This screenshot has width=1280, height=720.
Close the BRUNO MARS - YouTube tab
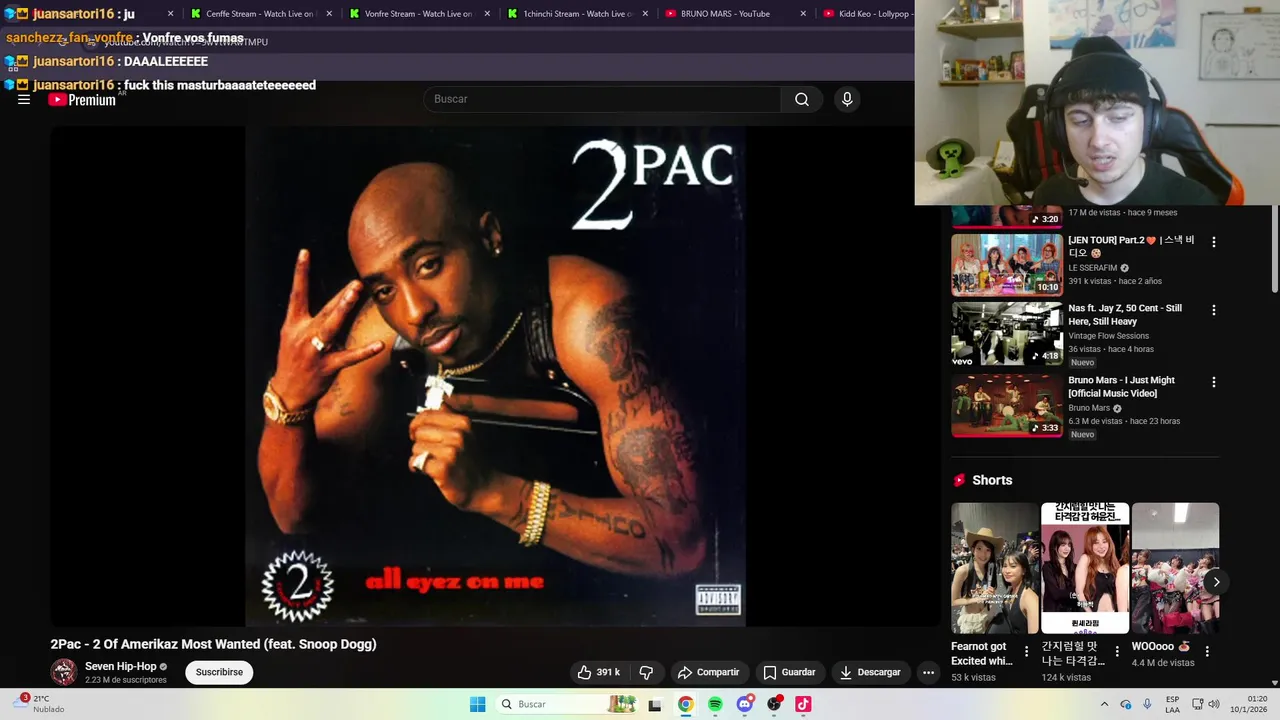[x=803, y=14]
